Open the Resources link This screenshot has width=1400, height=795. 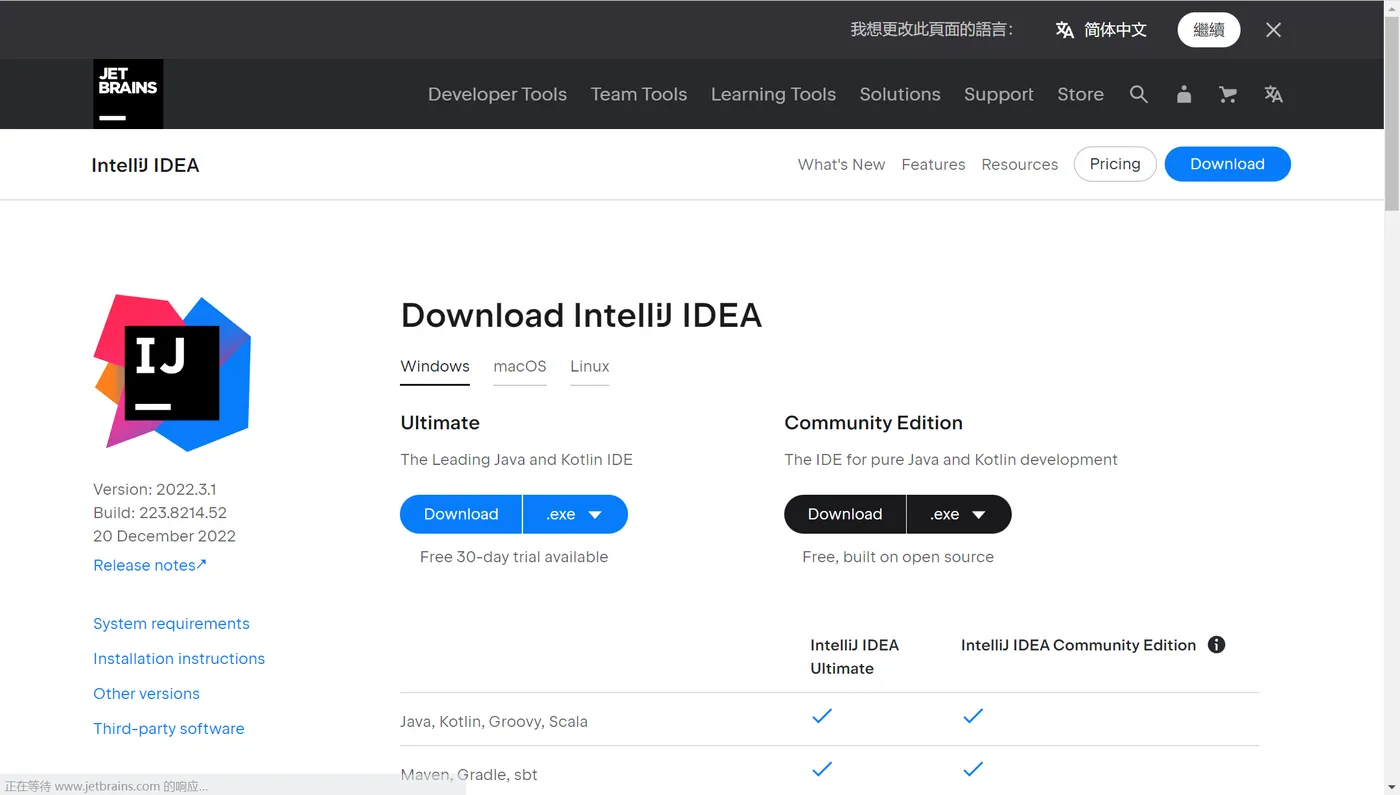point(1019,164)
